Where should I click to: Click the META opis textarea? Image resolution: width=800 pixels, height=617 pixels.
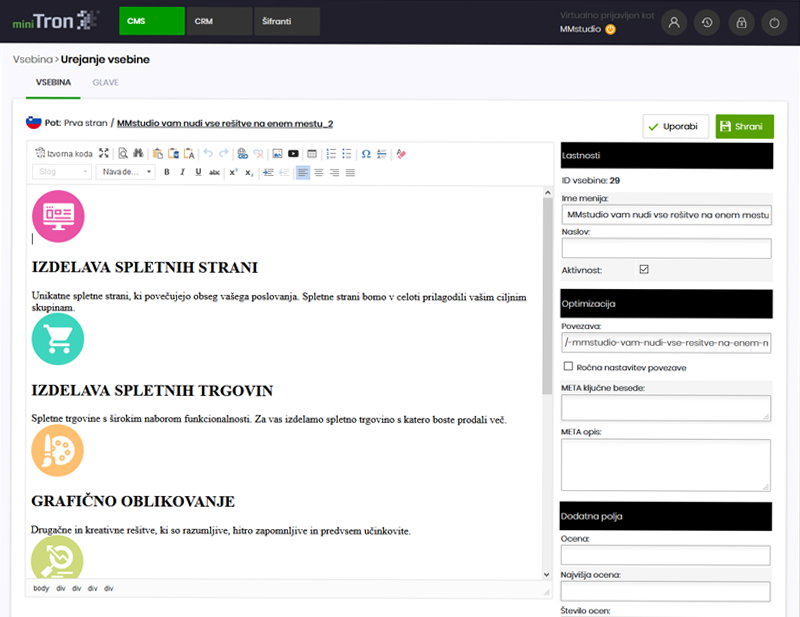point(666,465)
